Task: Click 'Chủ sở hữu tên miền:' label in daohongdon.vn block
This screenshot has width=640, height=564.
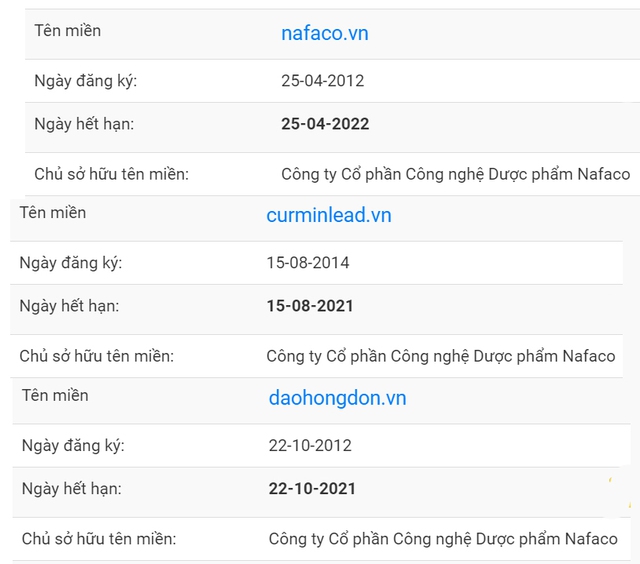Action: (x=99, y=539)
